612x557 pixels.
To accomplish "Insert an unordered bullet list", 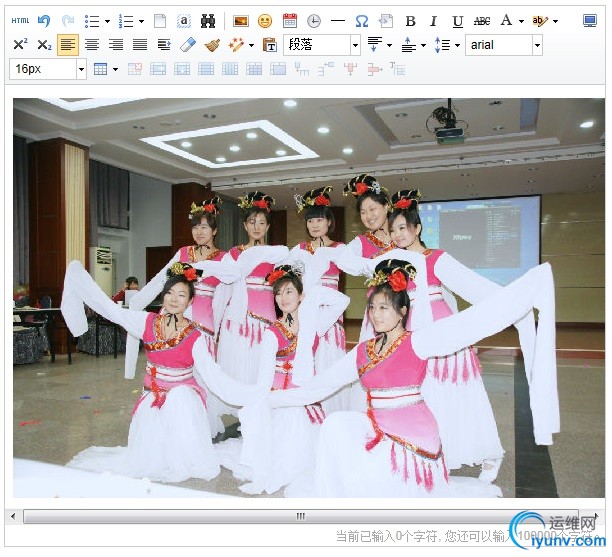I will [x=92, y=21].
